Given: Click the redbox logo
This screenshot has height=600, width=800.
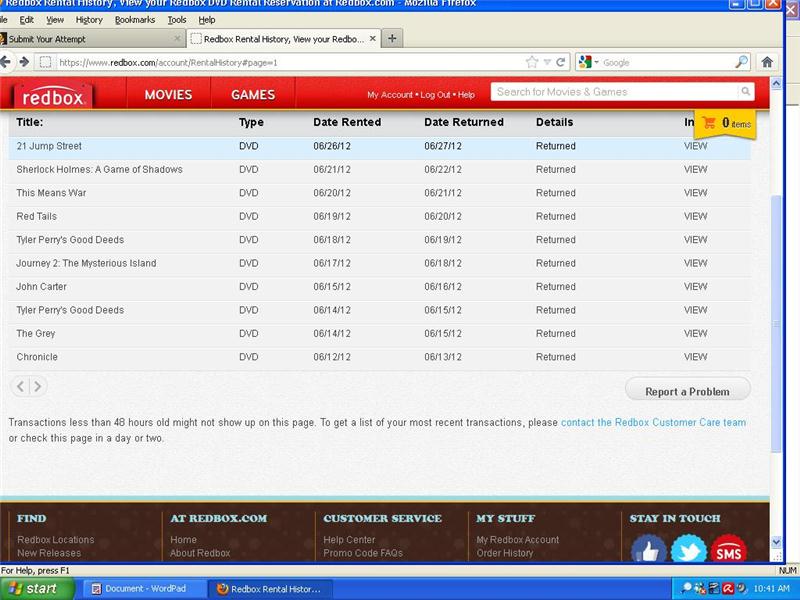Looking at the screenshot, I should coord(53,96).
